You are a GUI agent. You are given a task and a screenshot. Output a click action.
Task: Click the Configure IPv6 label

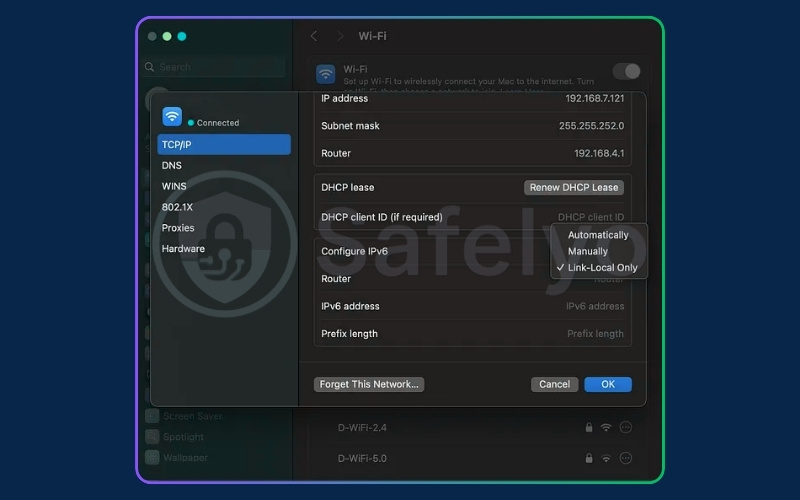point(355,252)
